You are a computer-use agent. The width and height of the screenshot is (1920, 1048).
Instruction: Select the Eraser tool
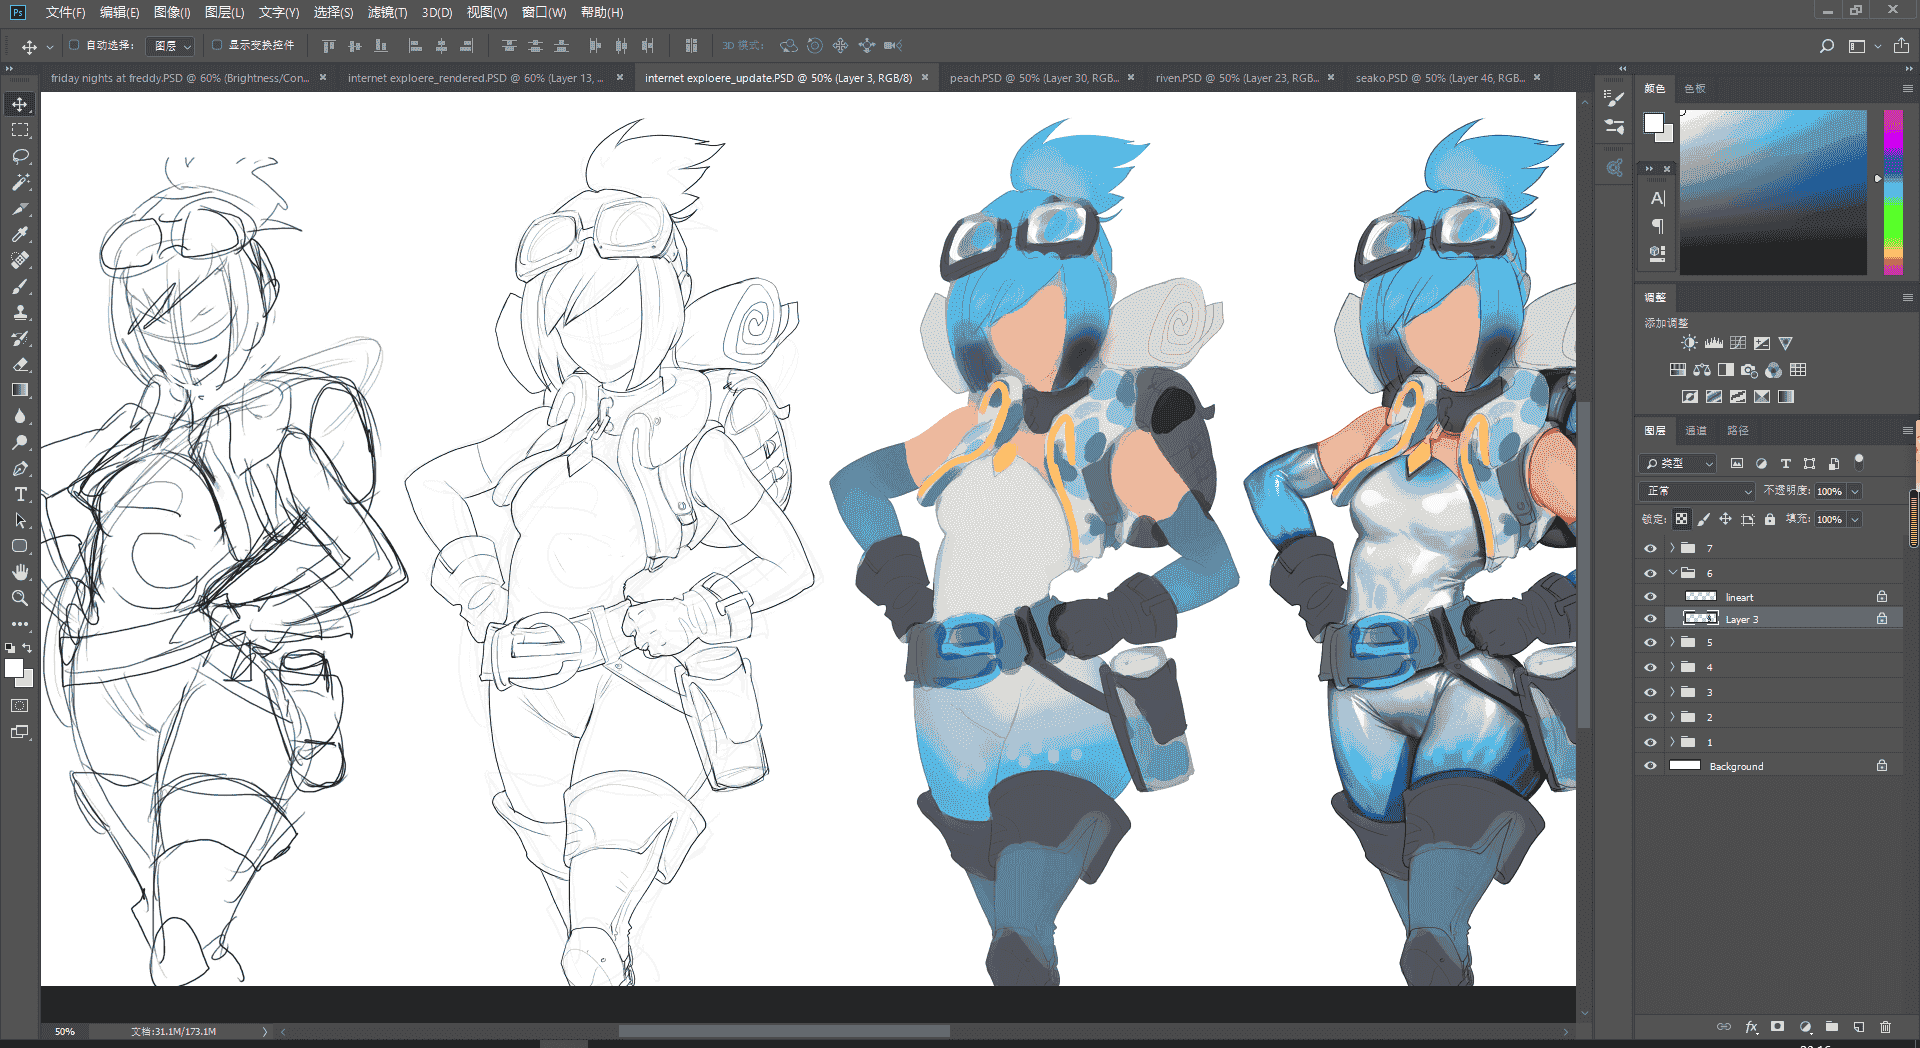[x=20, y=364]
